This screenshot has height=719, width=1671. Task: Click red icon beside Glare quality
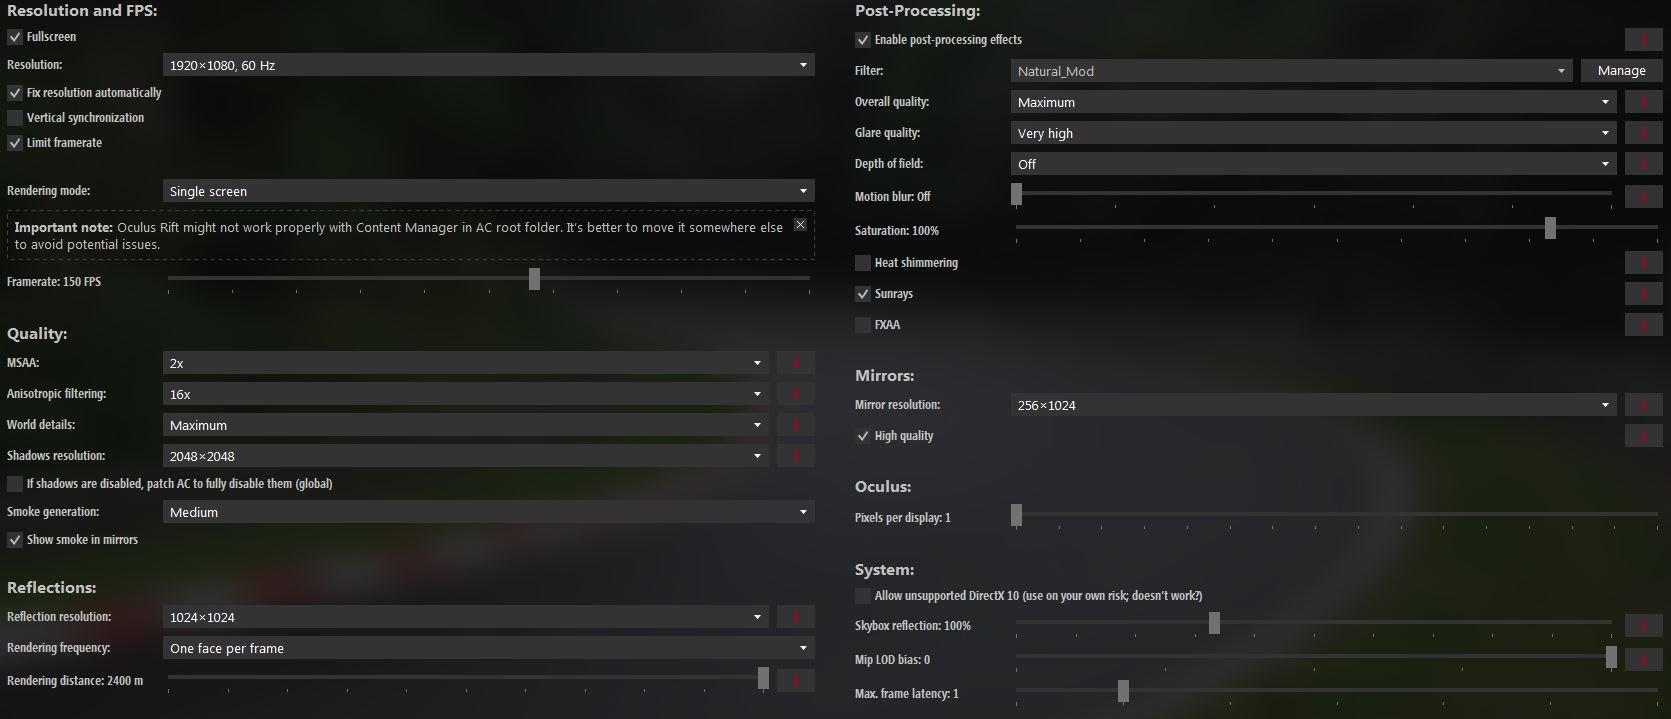pyautogui.click(x=1643, y=133)
